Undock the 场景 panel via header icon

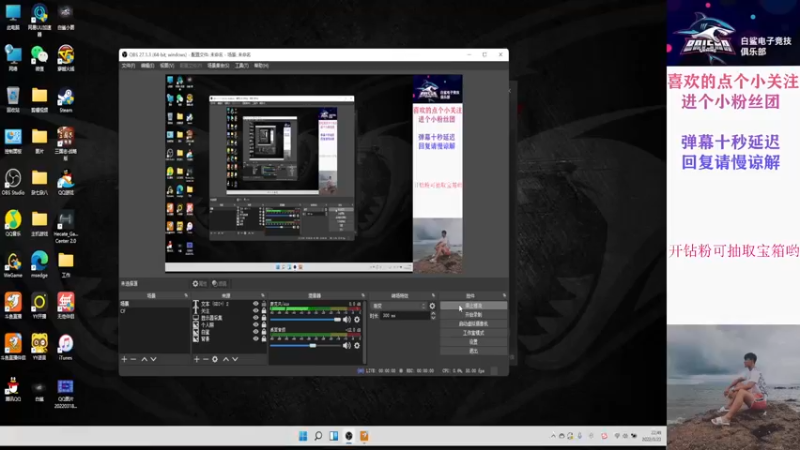[186, 295]
